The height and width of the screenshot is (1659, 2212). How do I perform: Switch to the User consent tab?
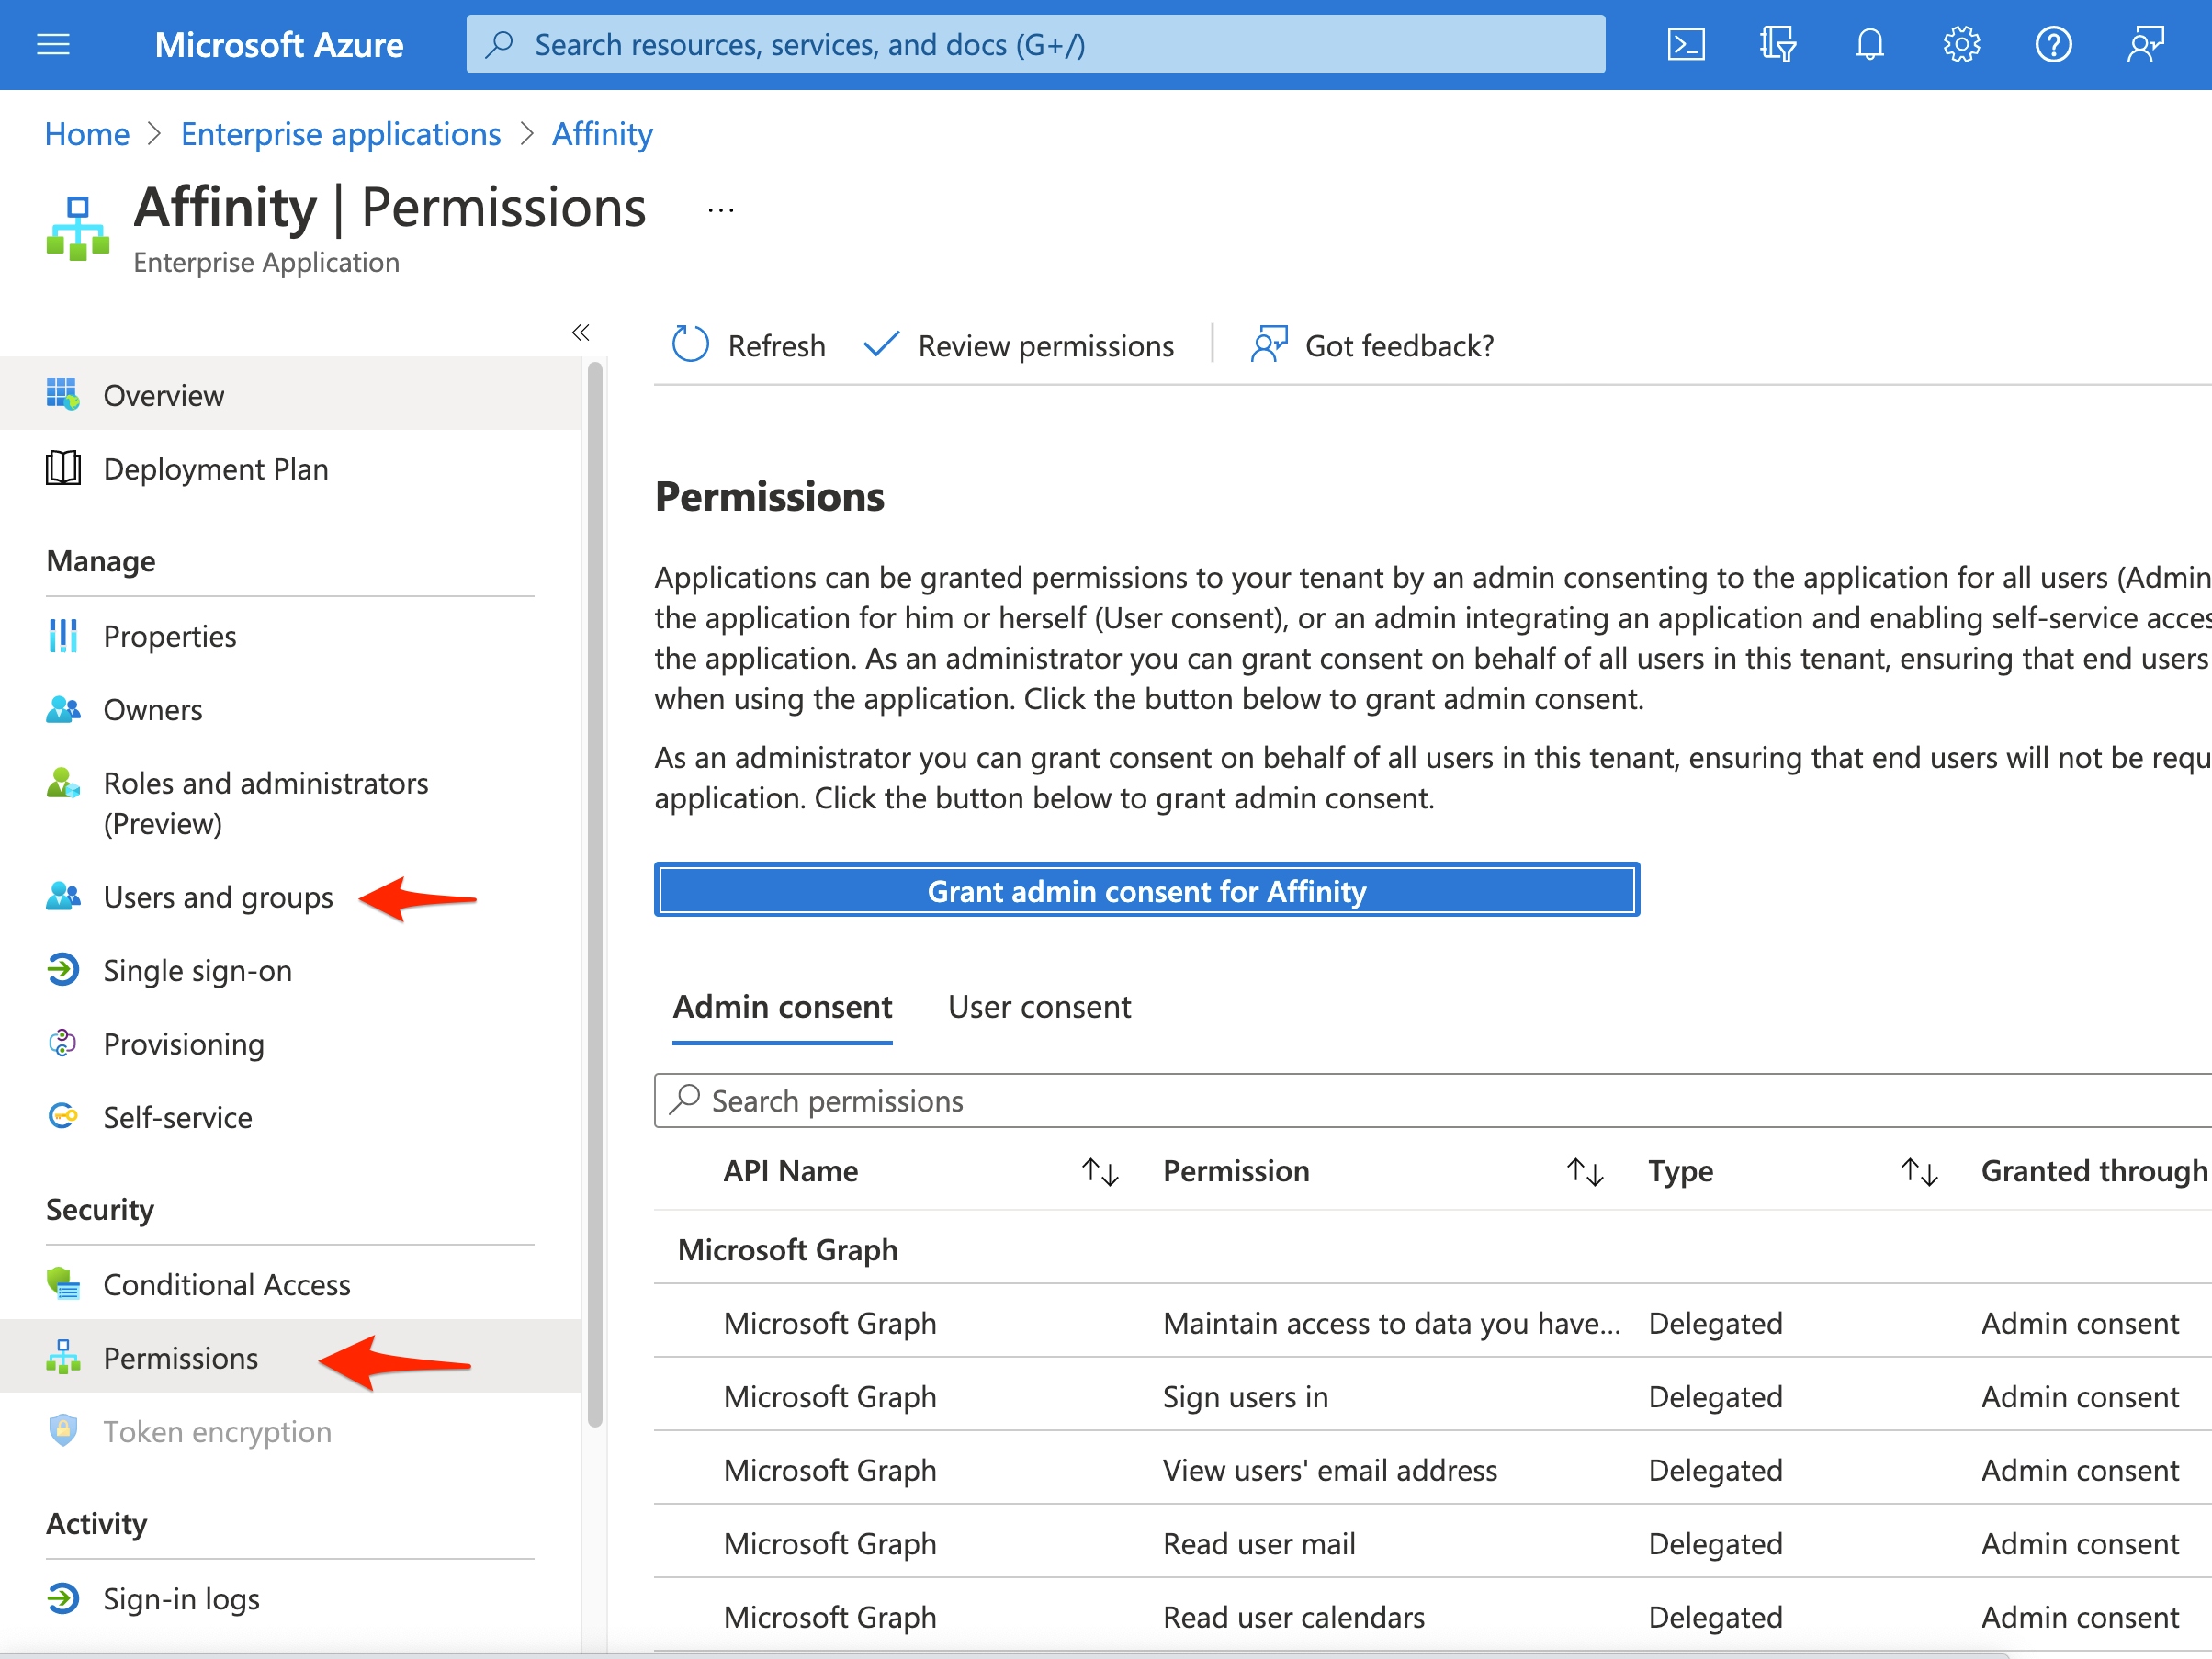pyautogui.click(x=1039, y=1006)
